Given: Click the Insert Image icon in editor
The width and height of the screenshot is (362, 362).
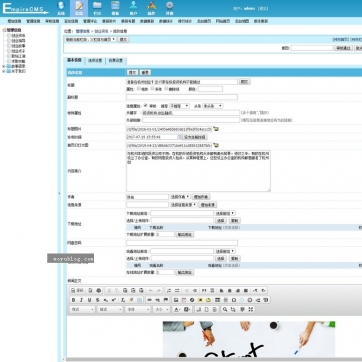Looking at the screenshot, I should (176, 300).
